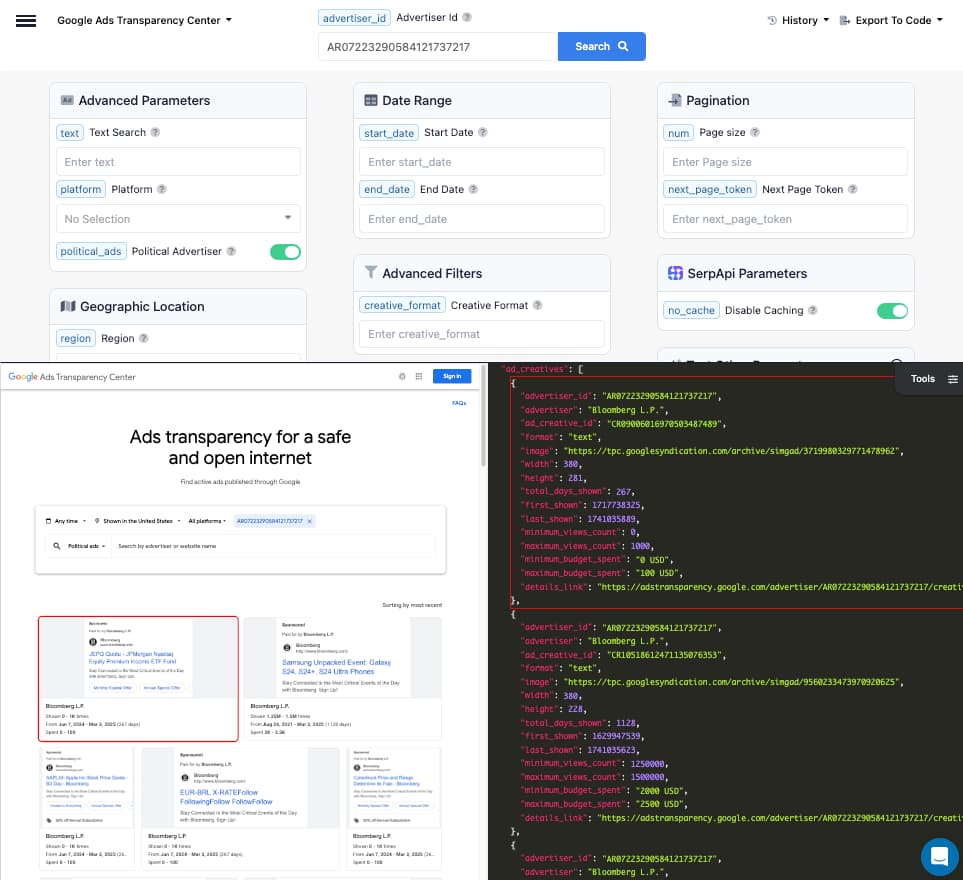This screenshot has width=963, height=880.
Task: Click the region parameter tag
Action: point(76,338)
